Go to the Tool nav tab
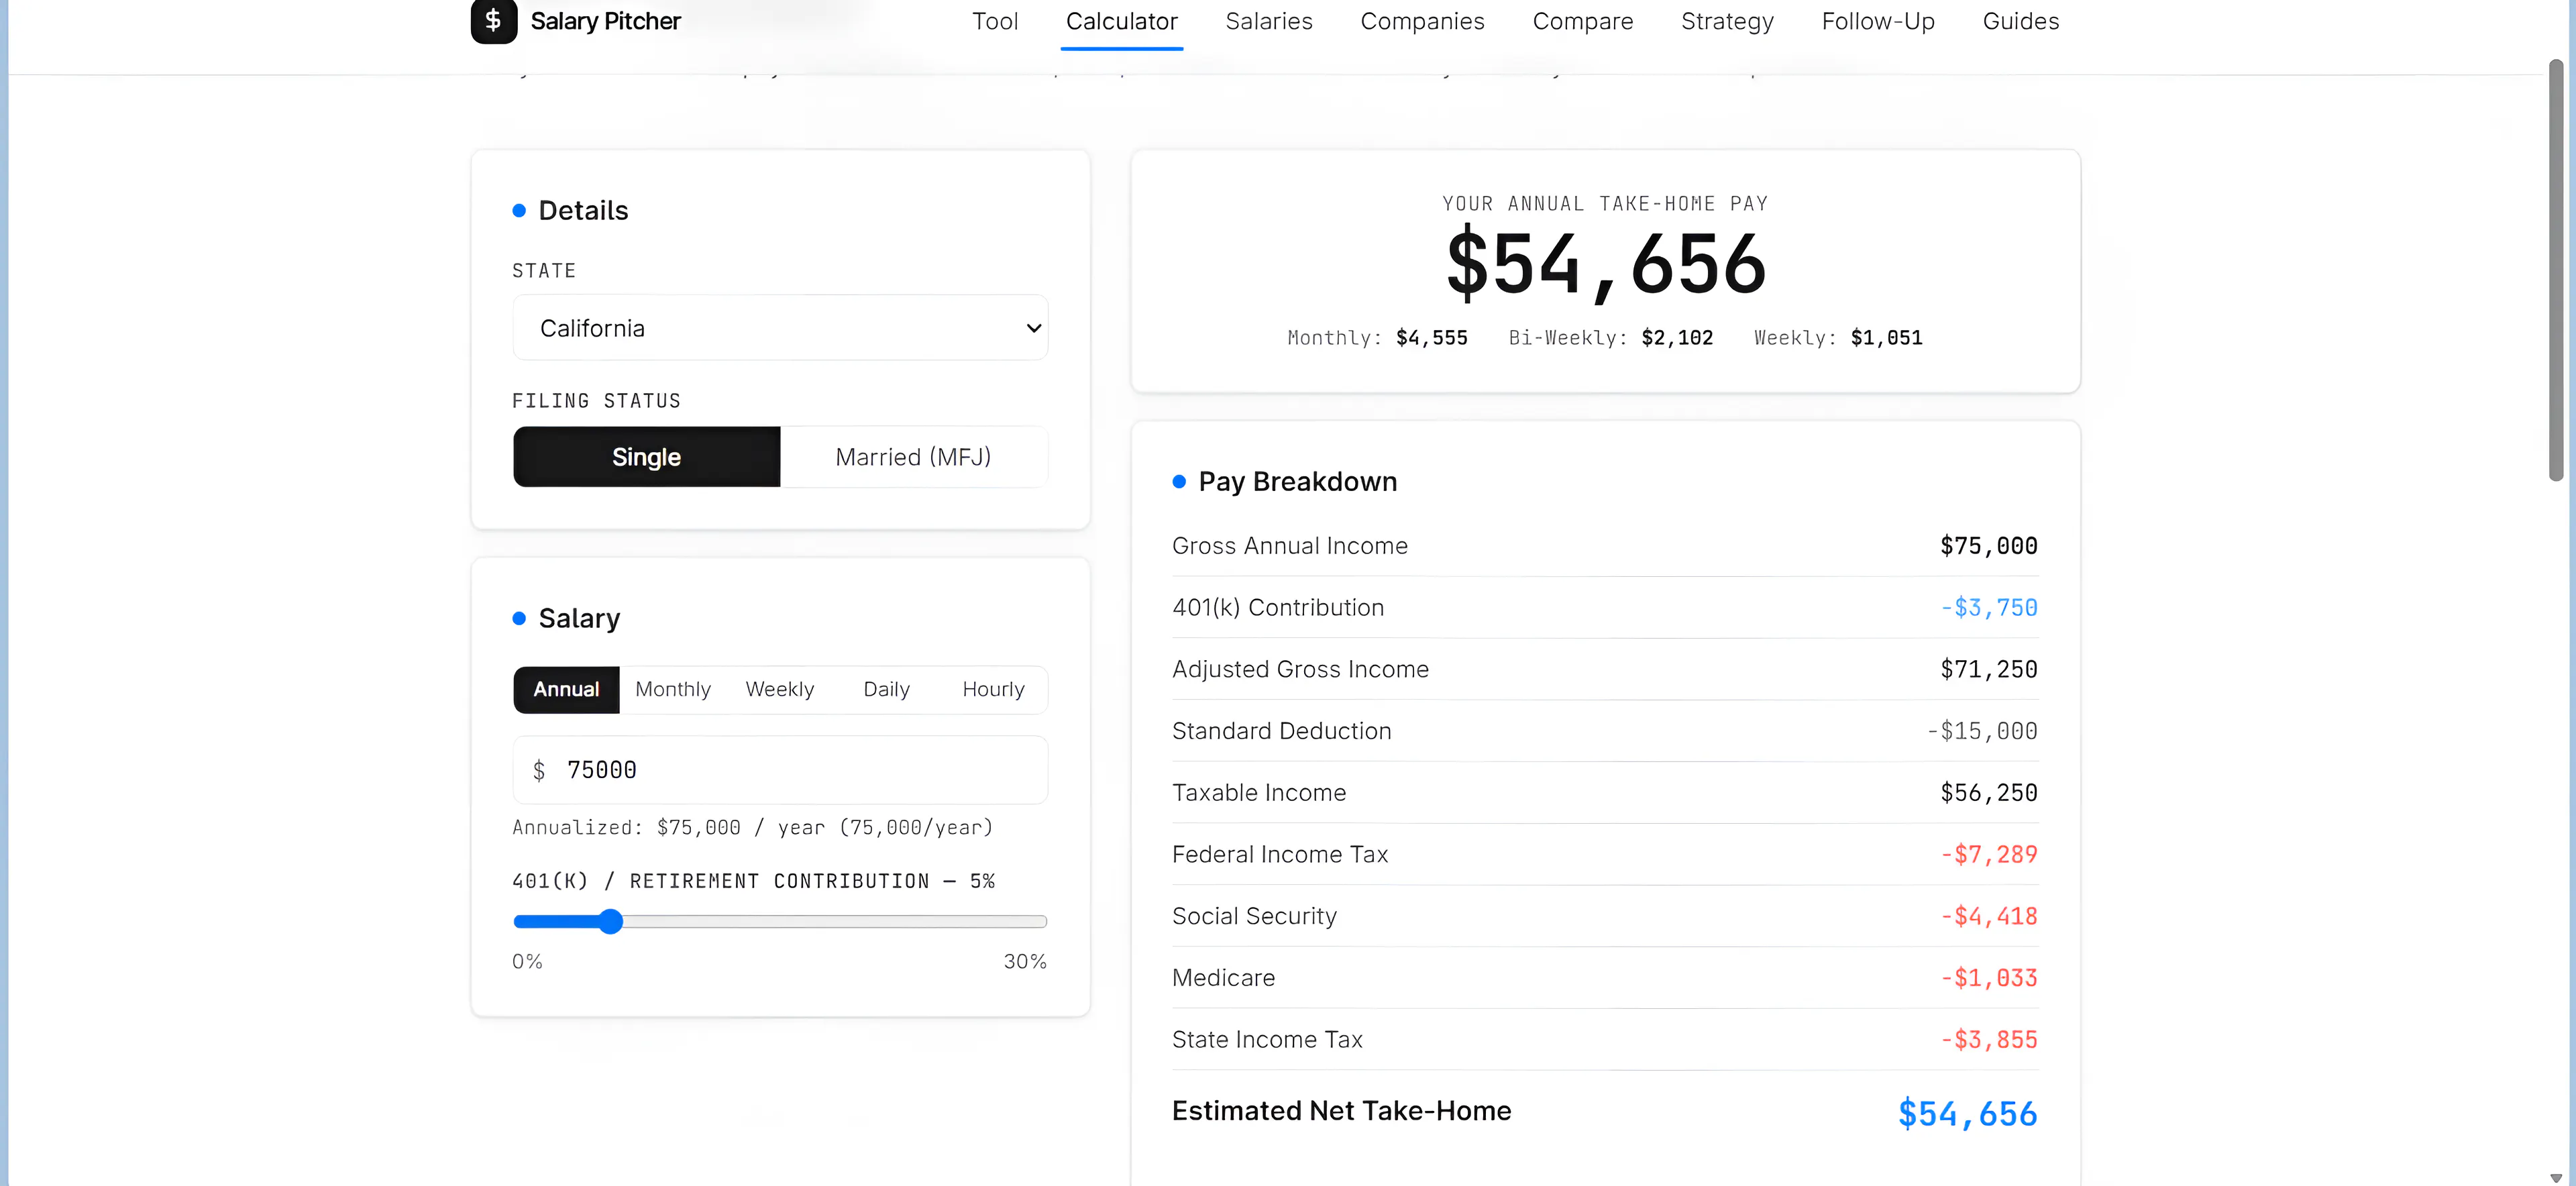This screenshot has height=1186, width=2576. pyautogui.click(x=994, y=21)
